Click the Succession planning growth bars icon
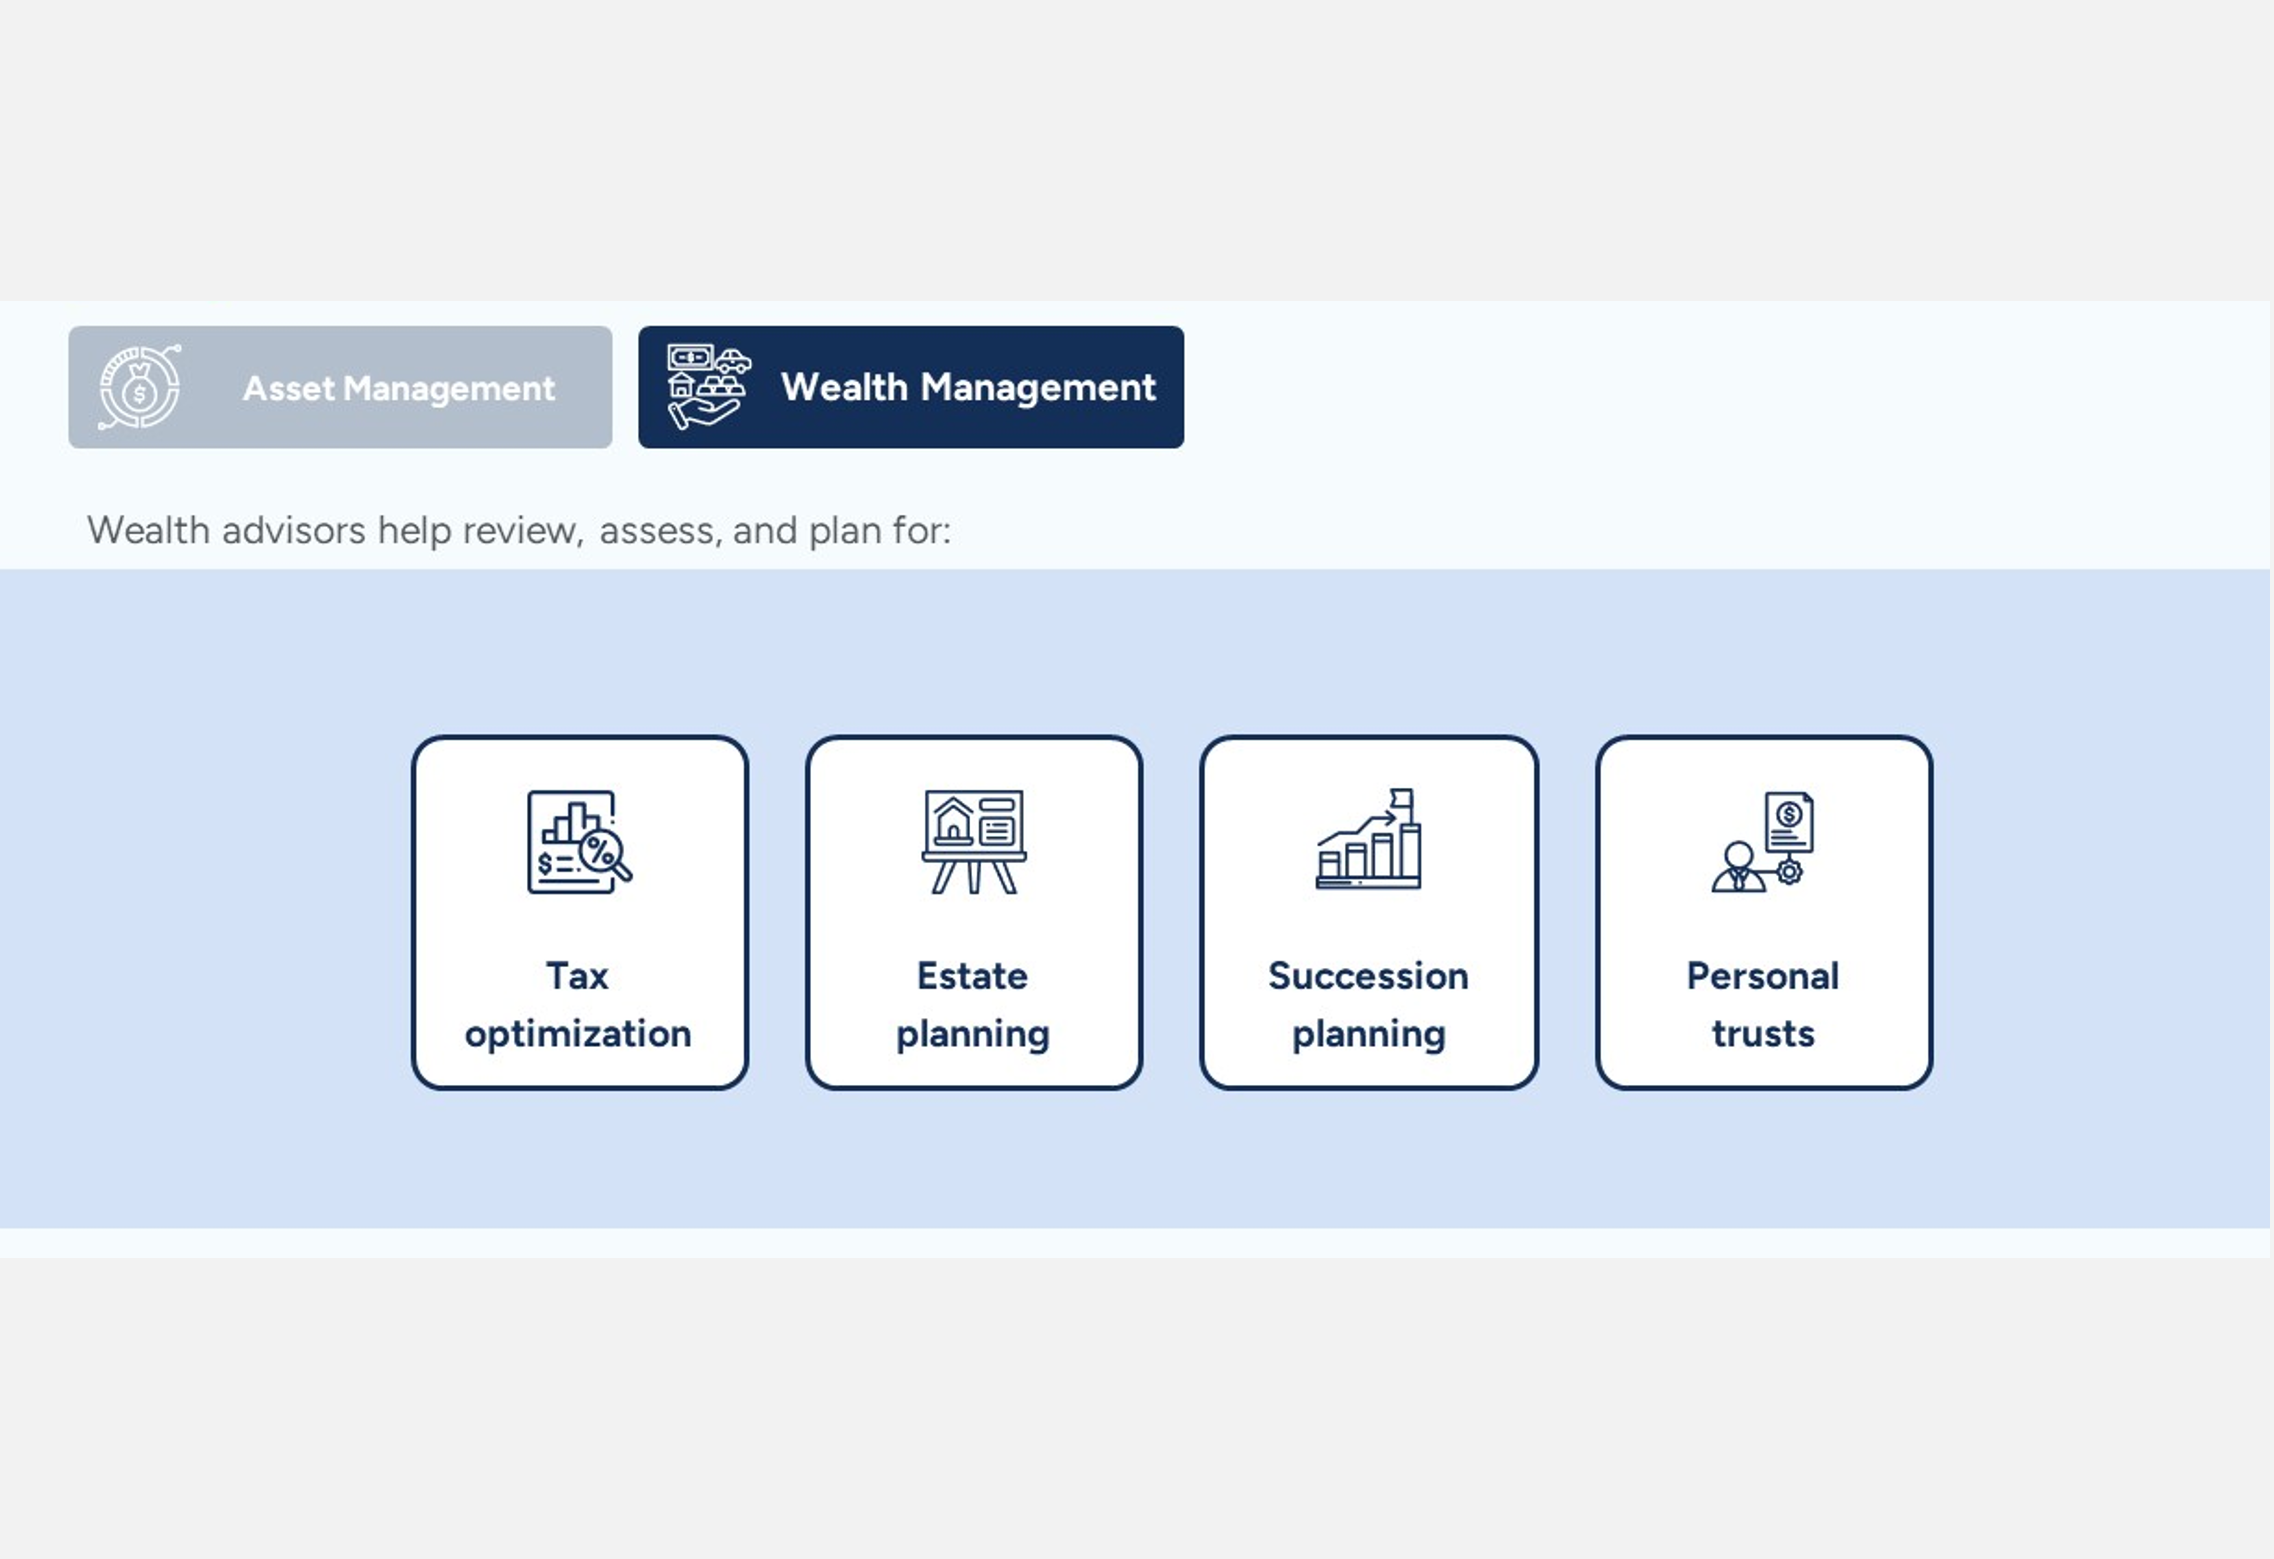Viewport: 2274px width, 1559px height. tap(1368, 841)
